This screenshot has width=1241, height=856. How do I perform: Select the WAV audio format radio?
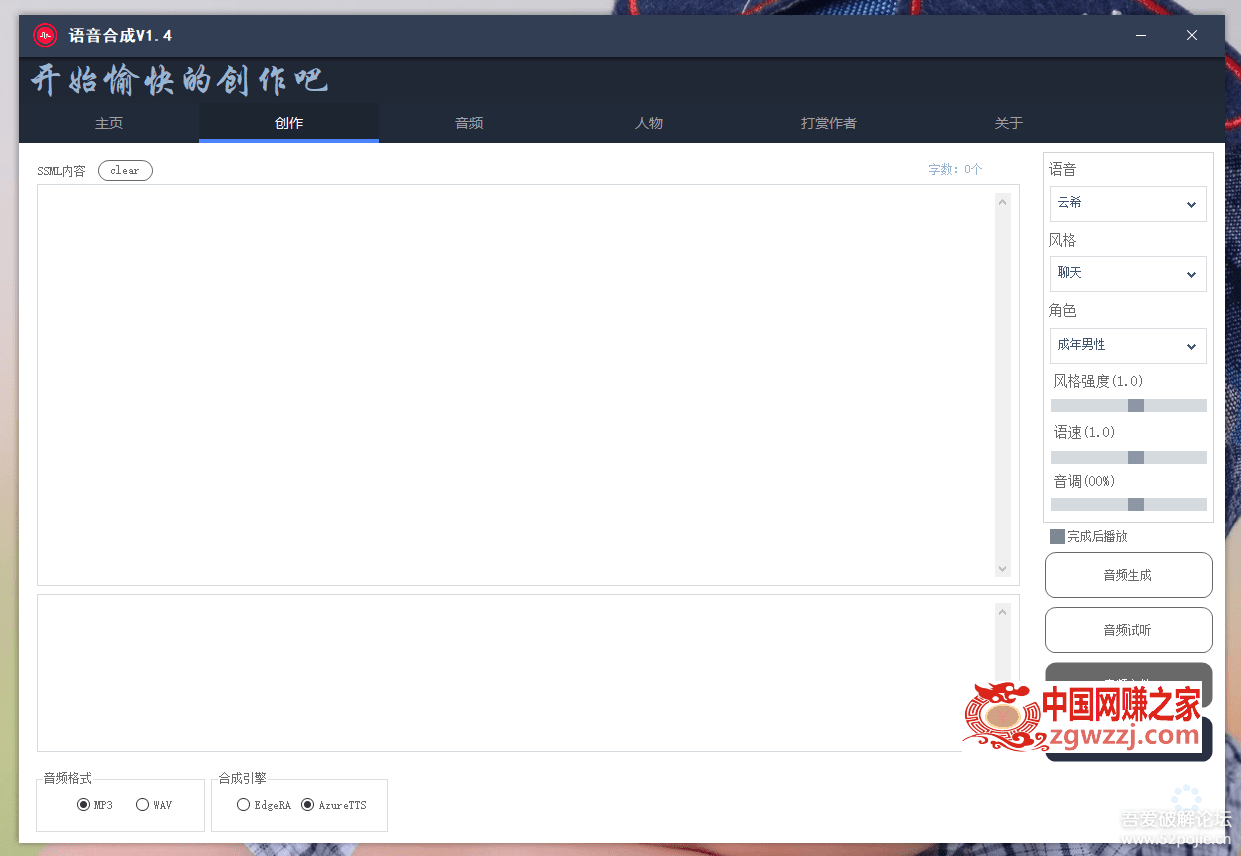coord(142,805)
